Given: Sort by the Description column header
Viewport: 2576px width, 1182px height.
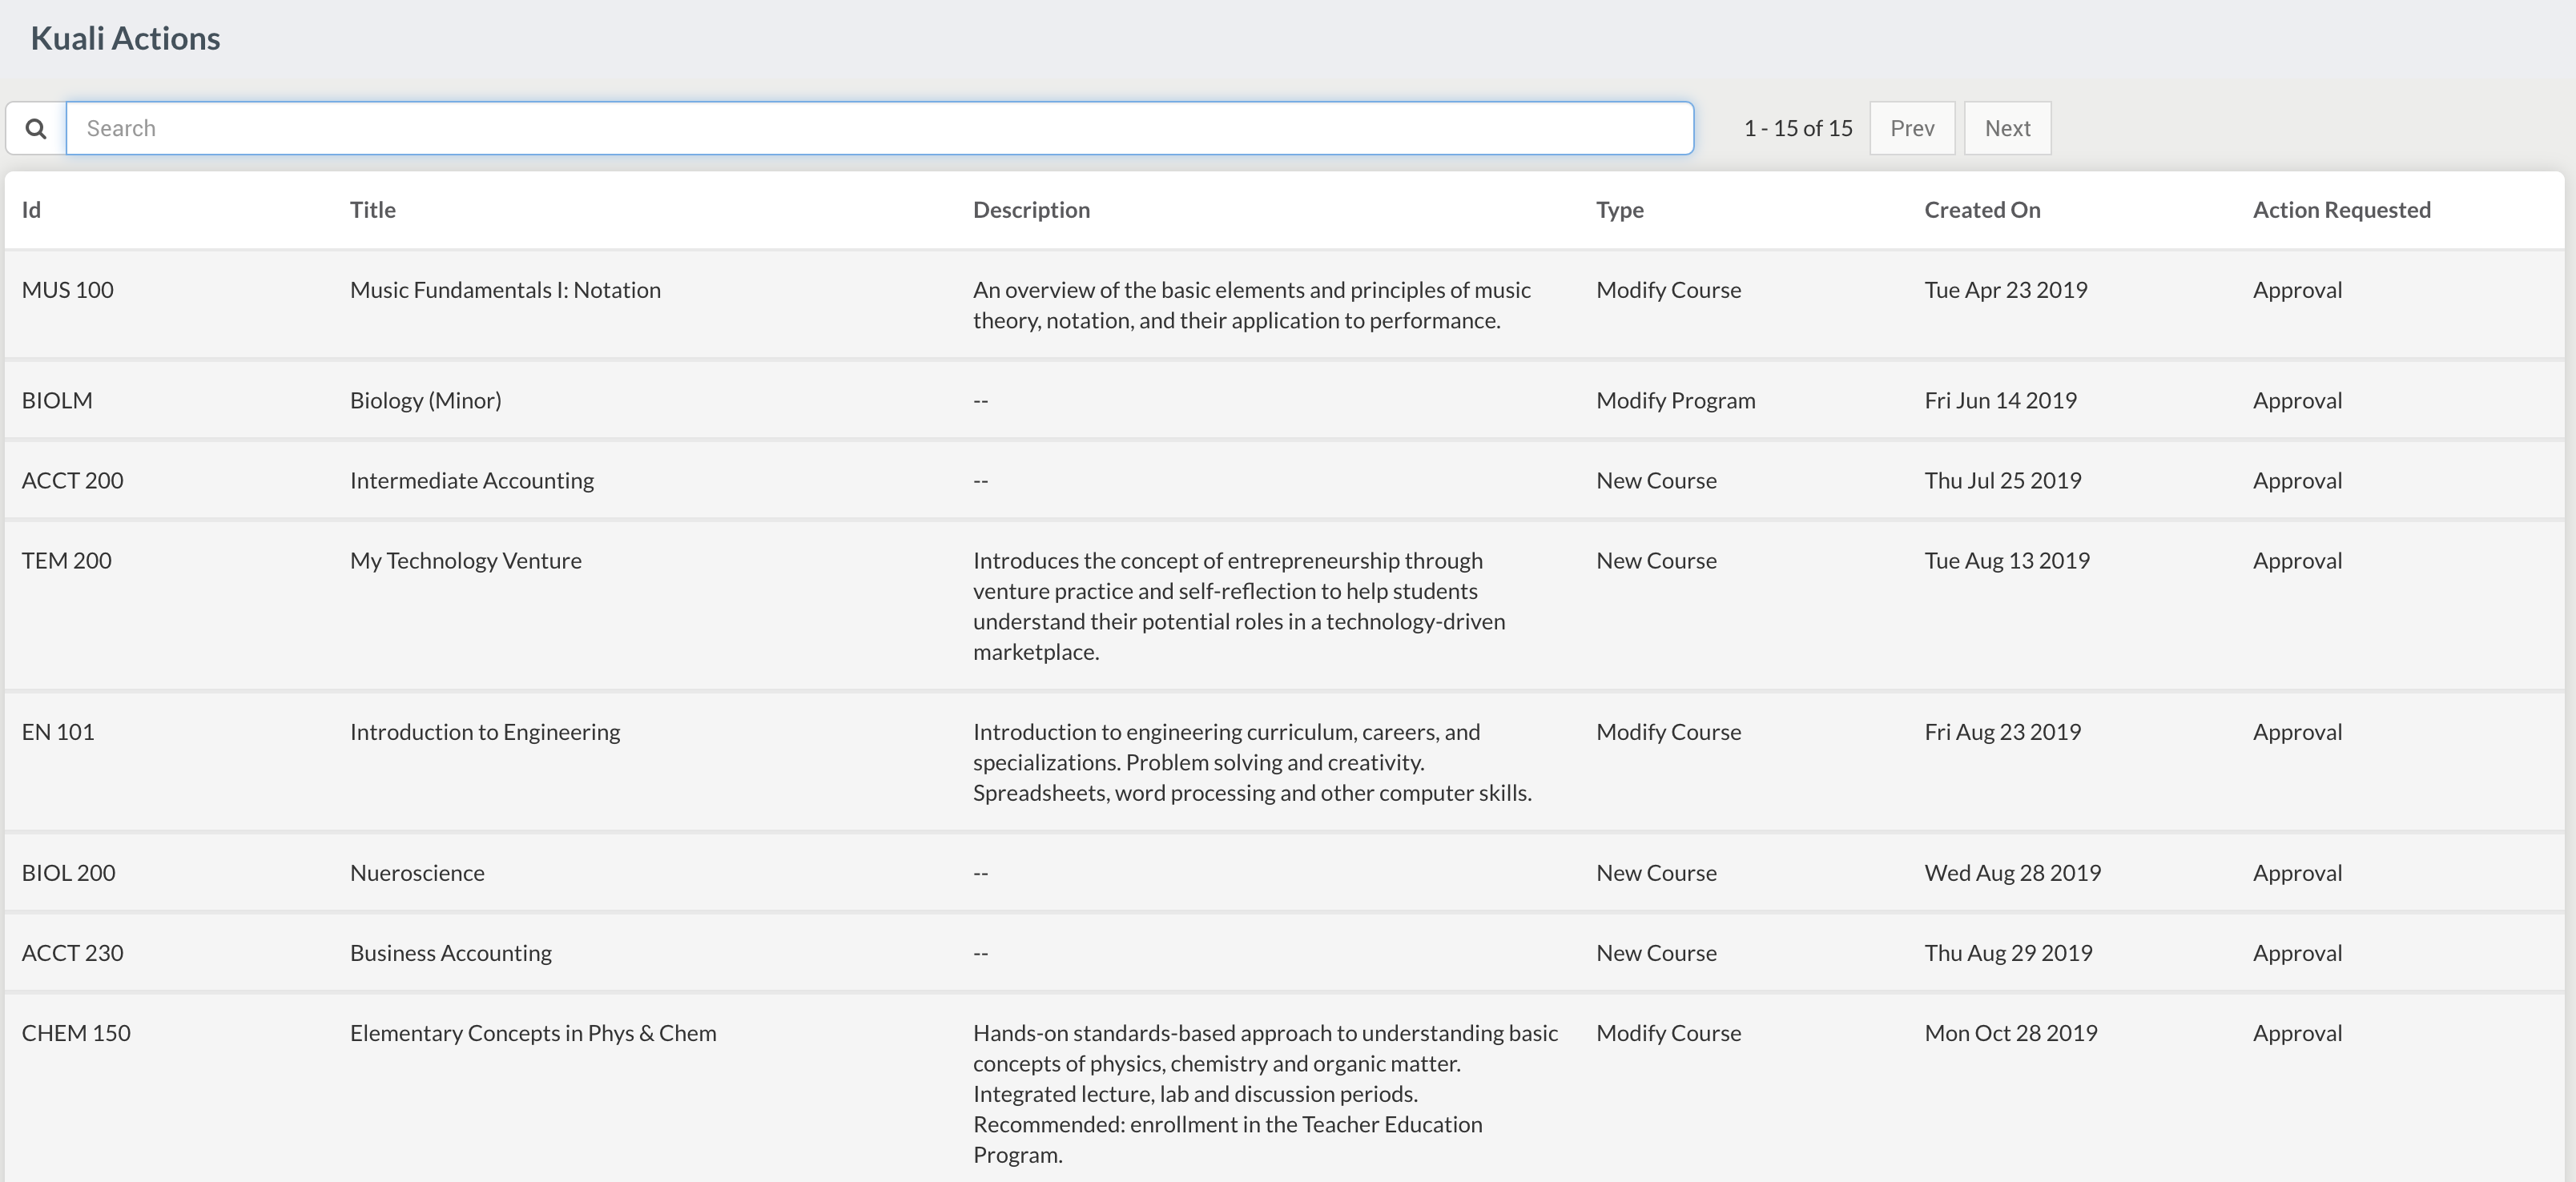Looking at the screenshot, I should point(1031,210).
